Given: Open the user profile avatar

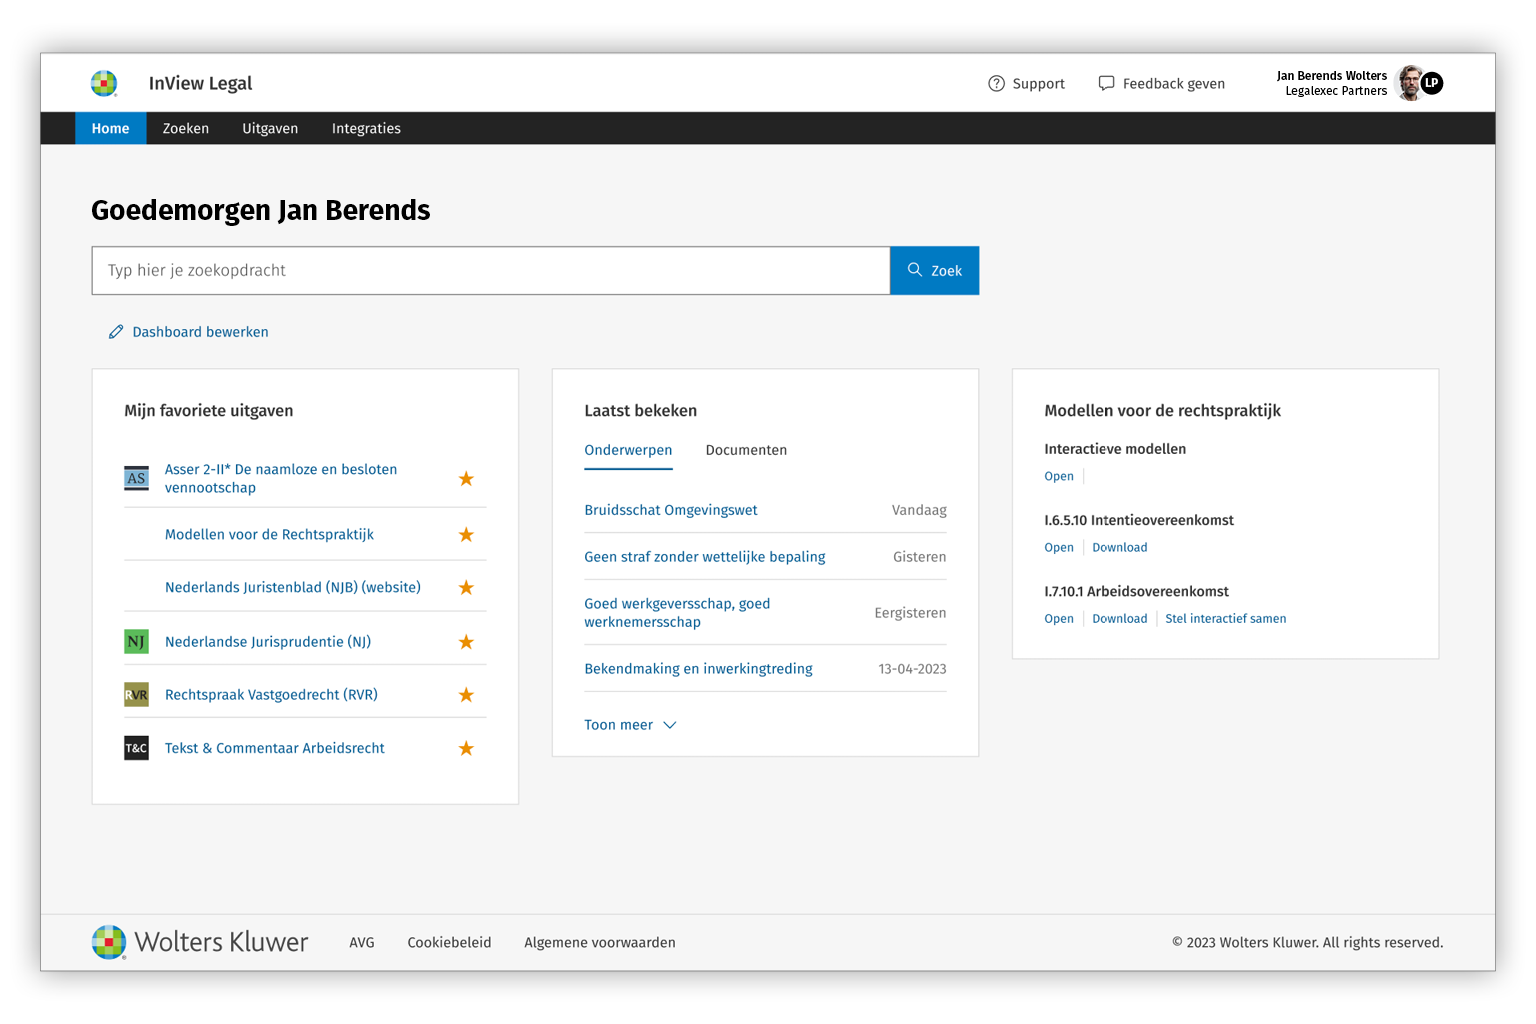Looking at the screenshot, I should click(1410, 83).
